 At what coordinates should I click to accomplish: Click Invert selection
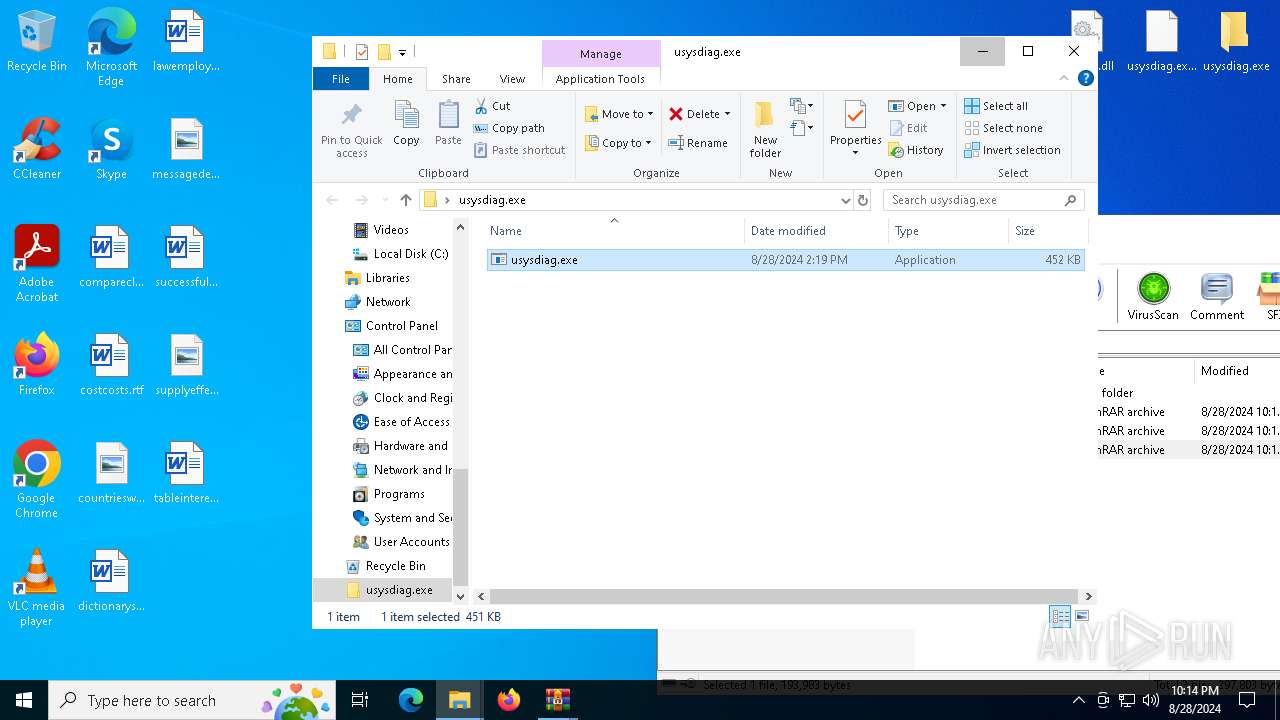(1012, 150)
